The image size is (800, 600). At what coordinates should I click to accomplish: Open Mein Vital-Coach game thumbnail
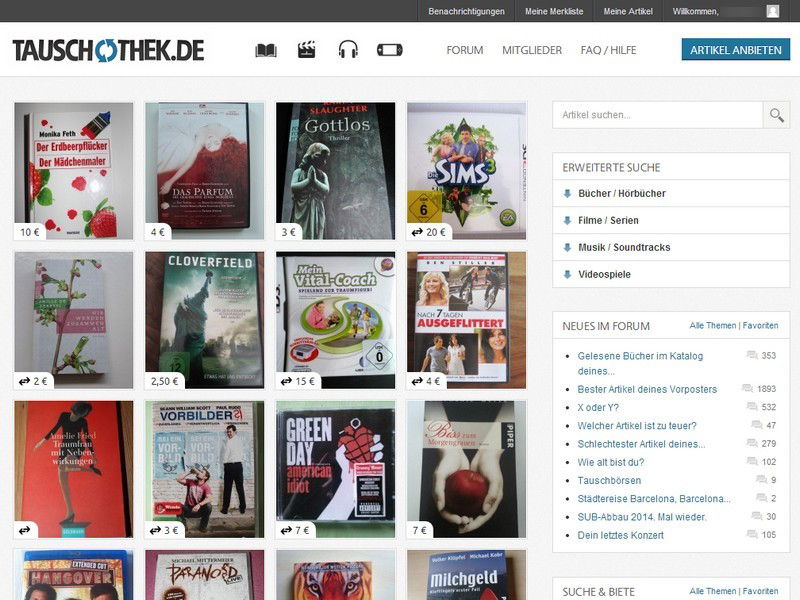tap(335, 320)
